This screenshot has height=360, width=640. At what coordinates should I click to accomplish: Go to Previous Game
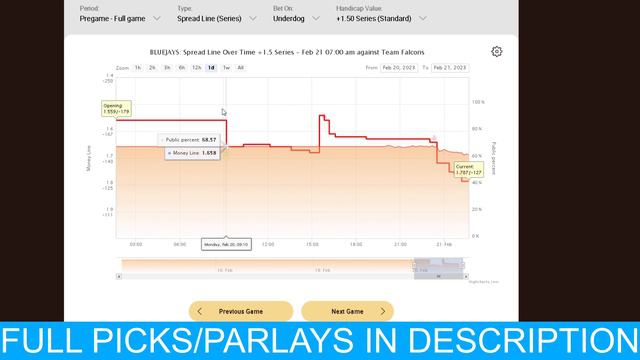coord(241,311)
